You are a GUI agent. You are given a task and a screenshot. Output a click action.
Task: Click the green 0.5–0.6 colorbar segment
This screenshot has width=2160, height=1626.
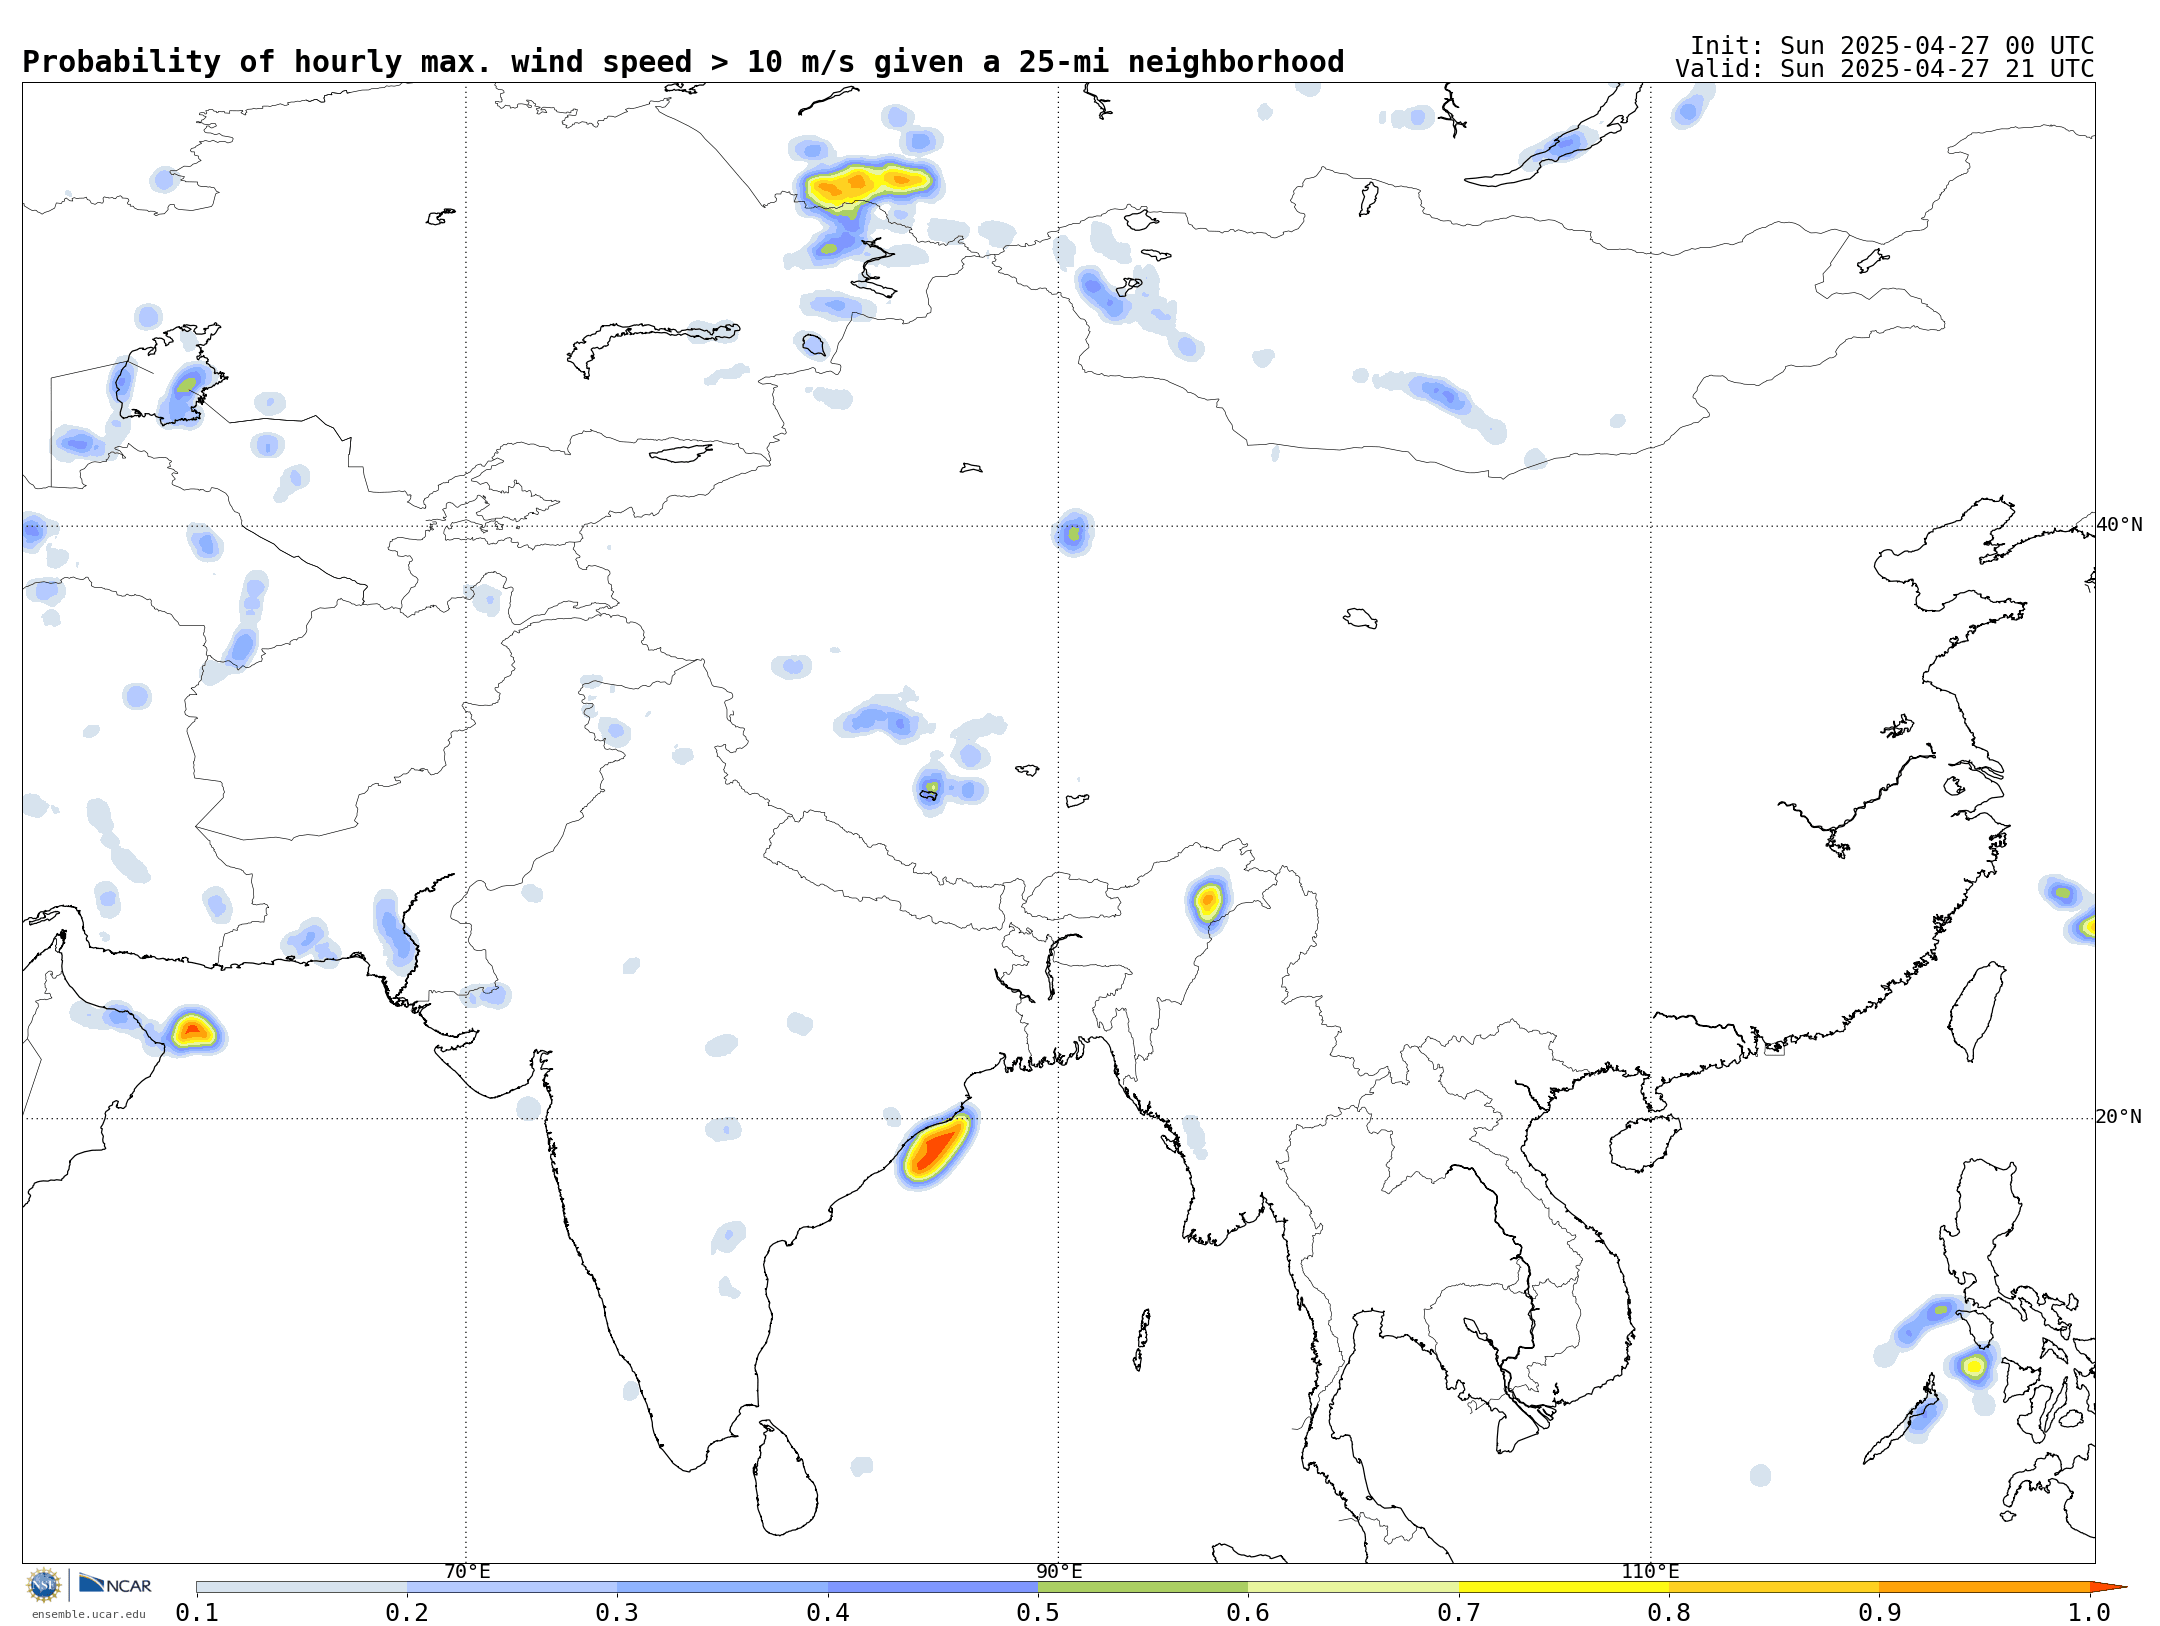1143,1587
